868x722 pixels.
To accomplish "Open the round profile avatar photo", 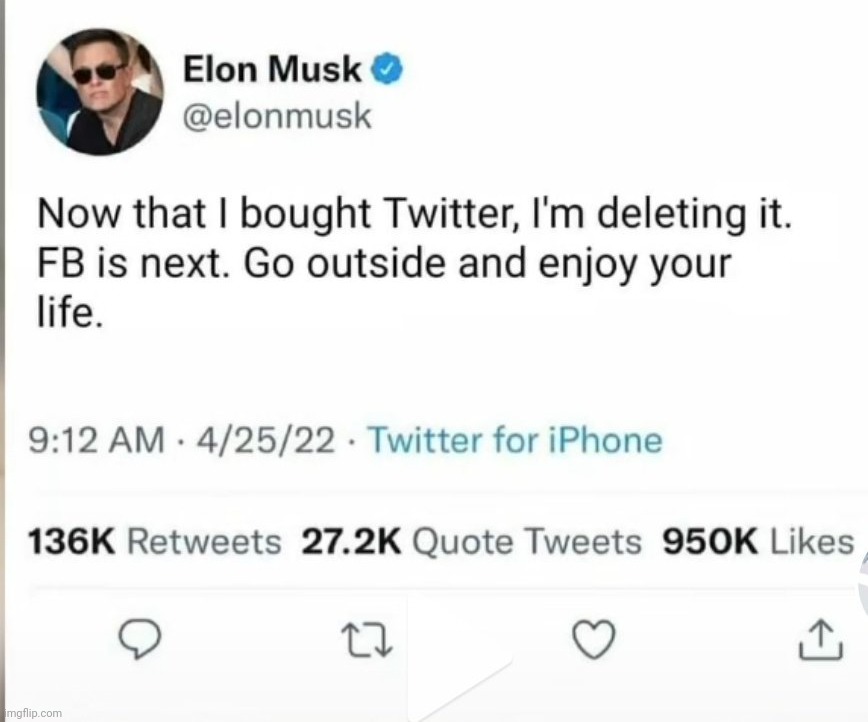I will pos(100,91).
